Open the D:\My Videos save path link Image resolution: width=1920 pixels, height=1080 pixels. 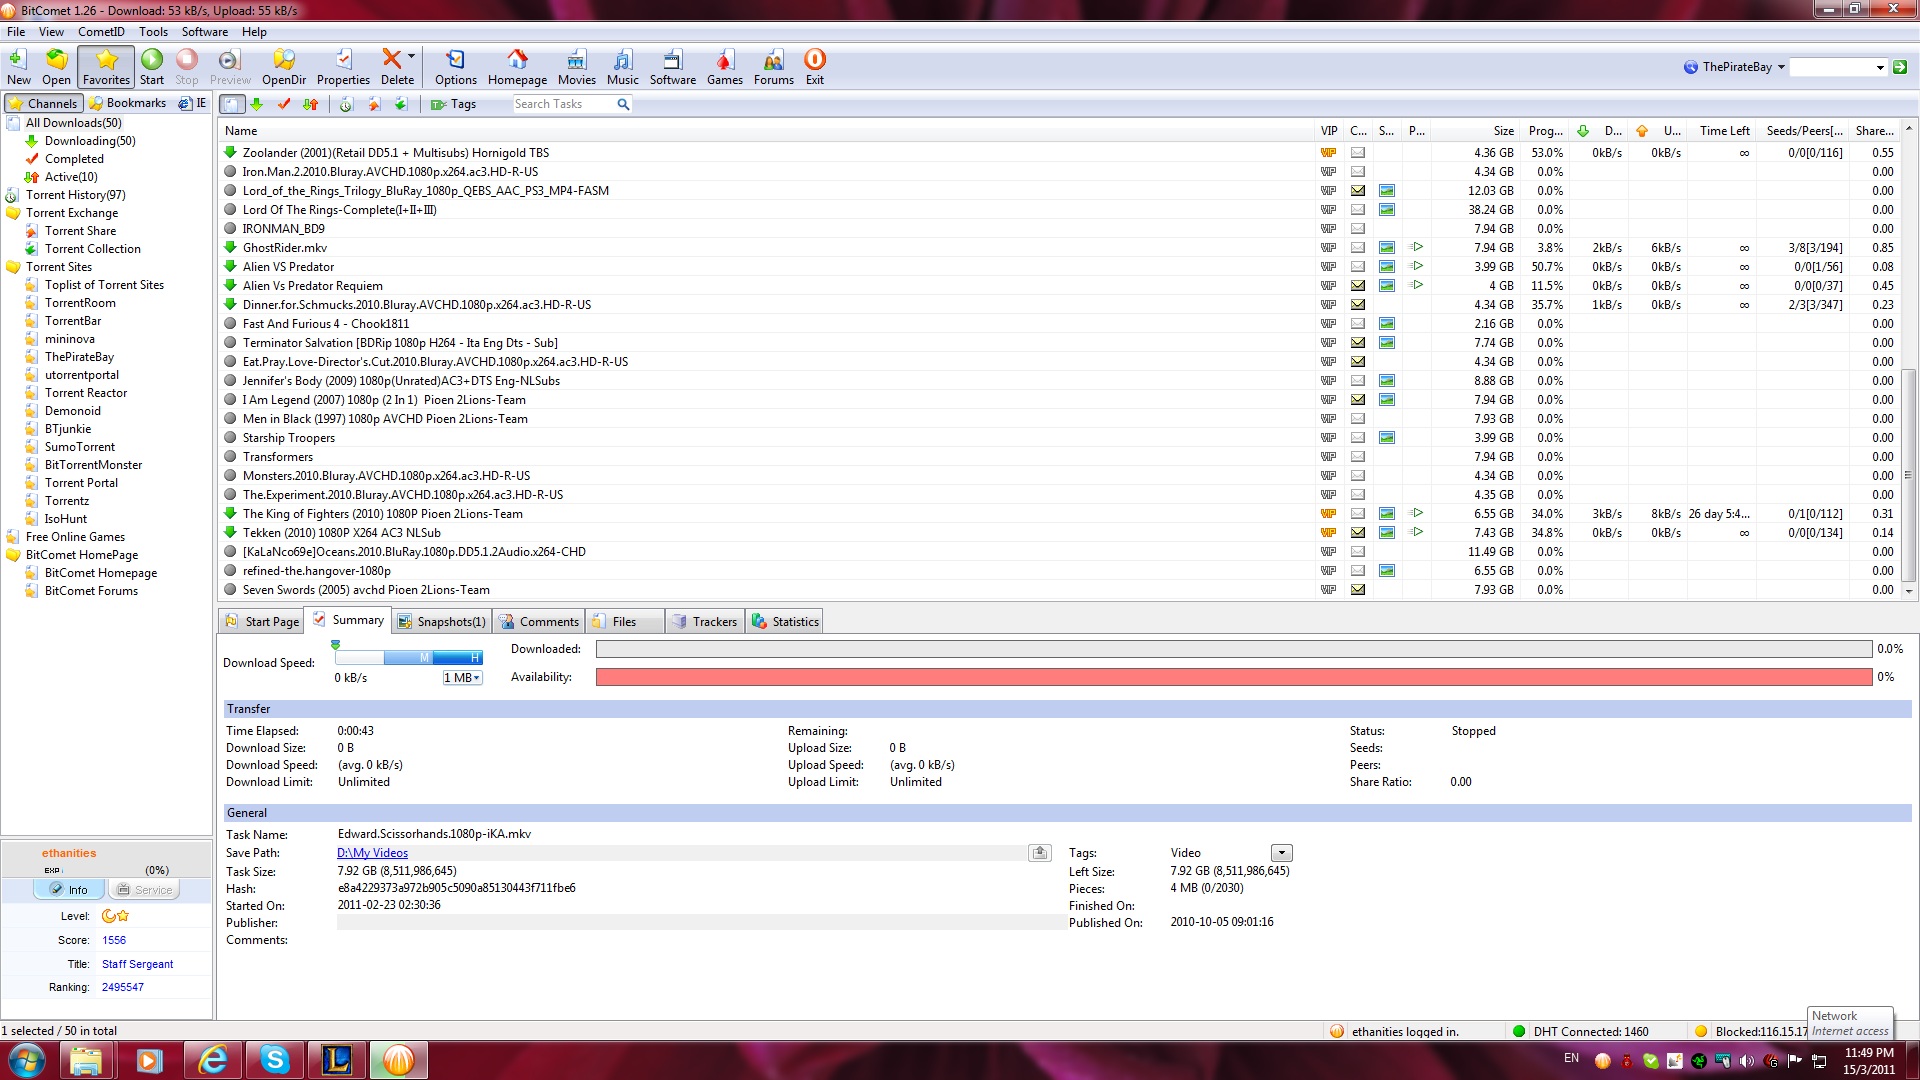[x=372, y=853]
